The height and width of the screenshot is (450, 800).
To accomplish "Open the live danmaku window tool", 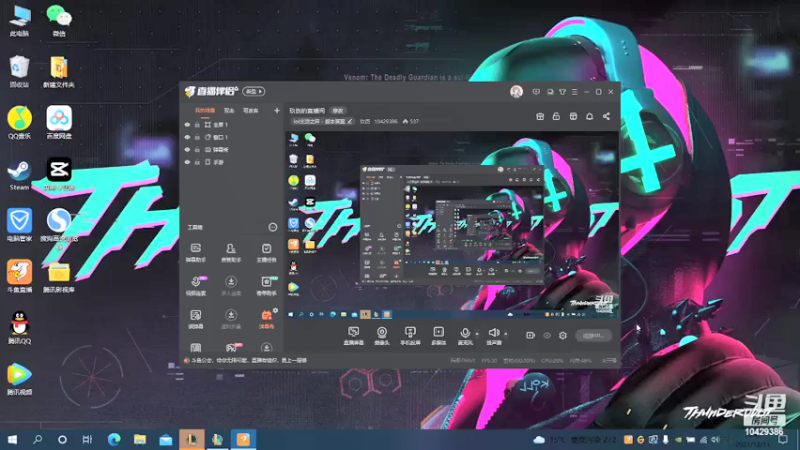I will pos(353,336).
